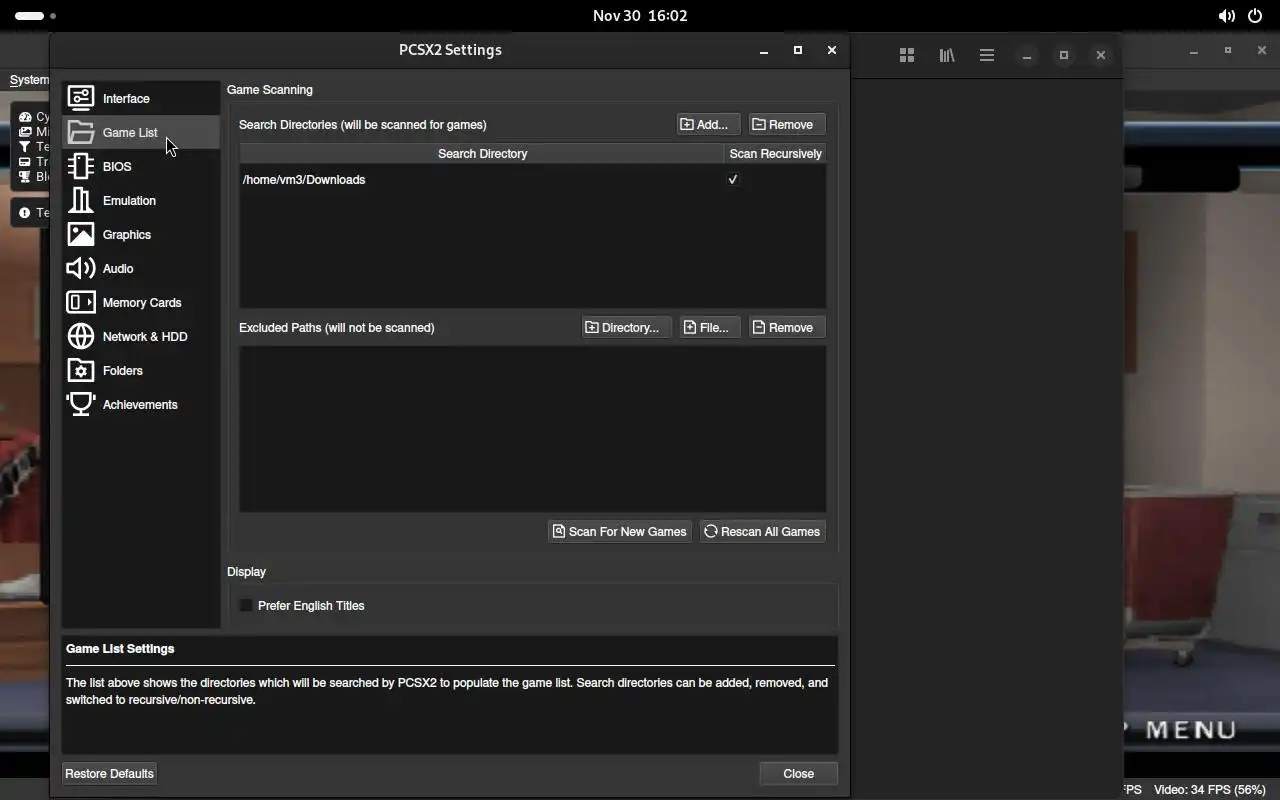Remove selected search directory
This screenshot has width=1280, height=800.
pos(787,124)
